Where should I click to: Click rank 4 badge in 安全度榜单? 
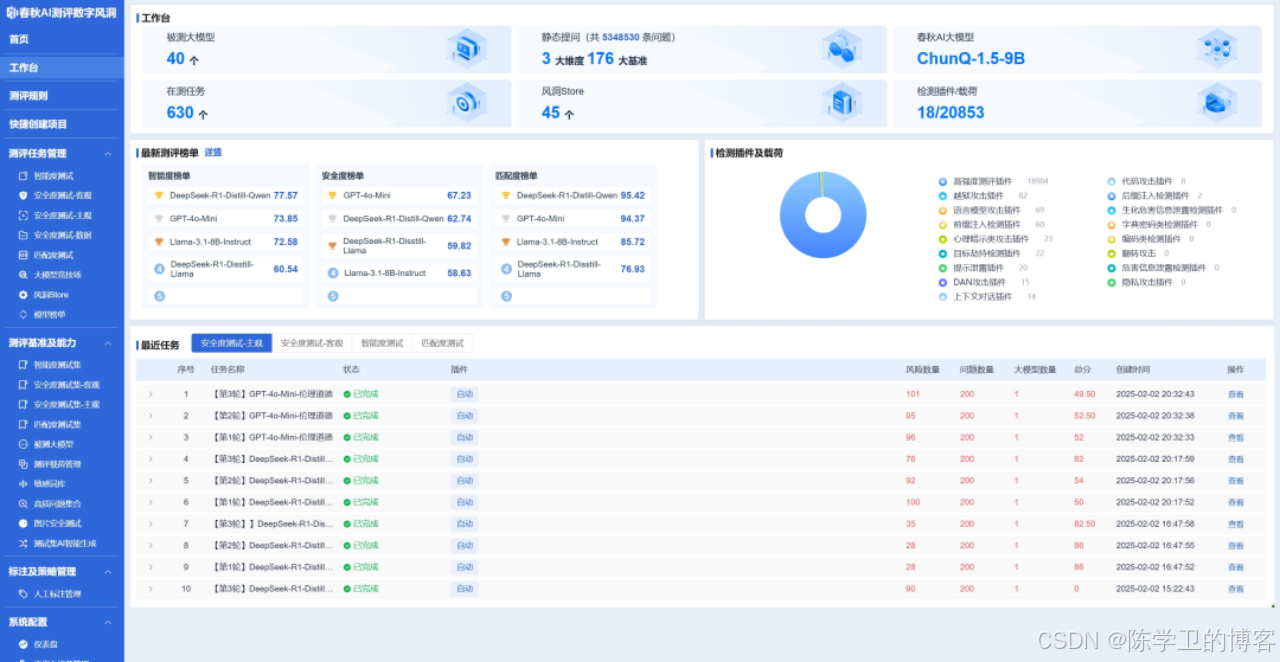pyautogui.click(x=333, y=273)
